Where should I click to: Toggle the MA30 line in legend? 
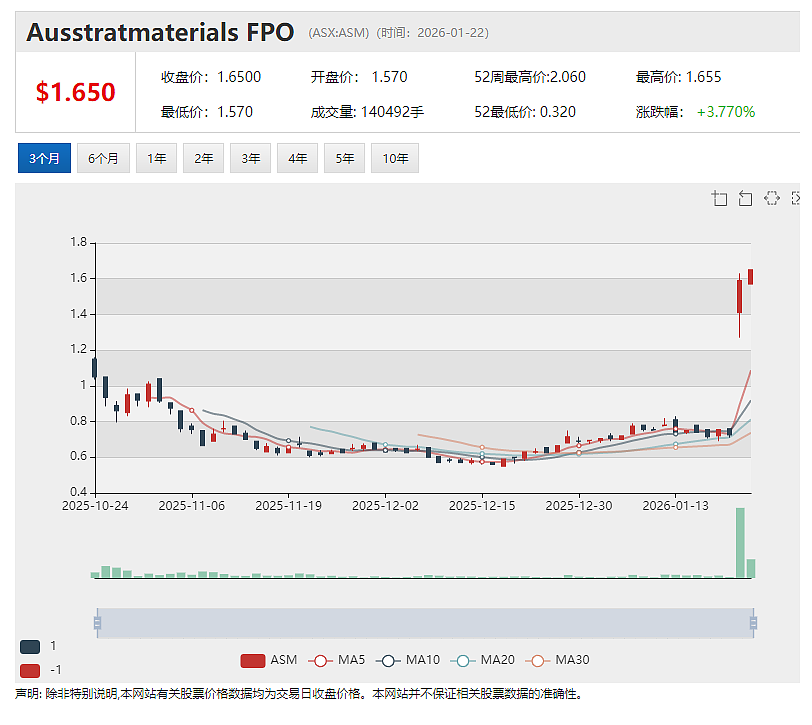tap(557, 660)
